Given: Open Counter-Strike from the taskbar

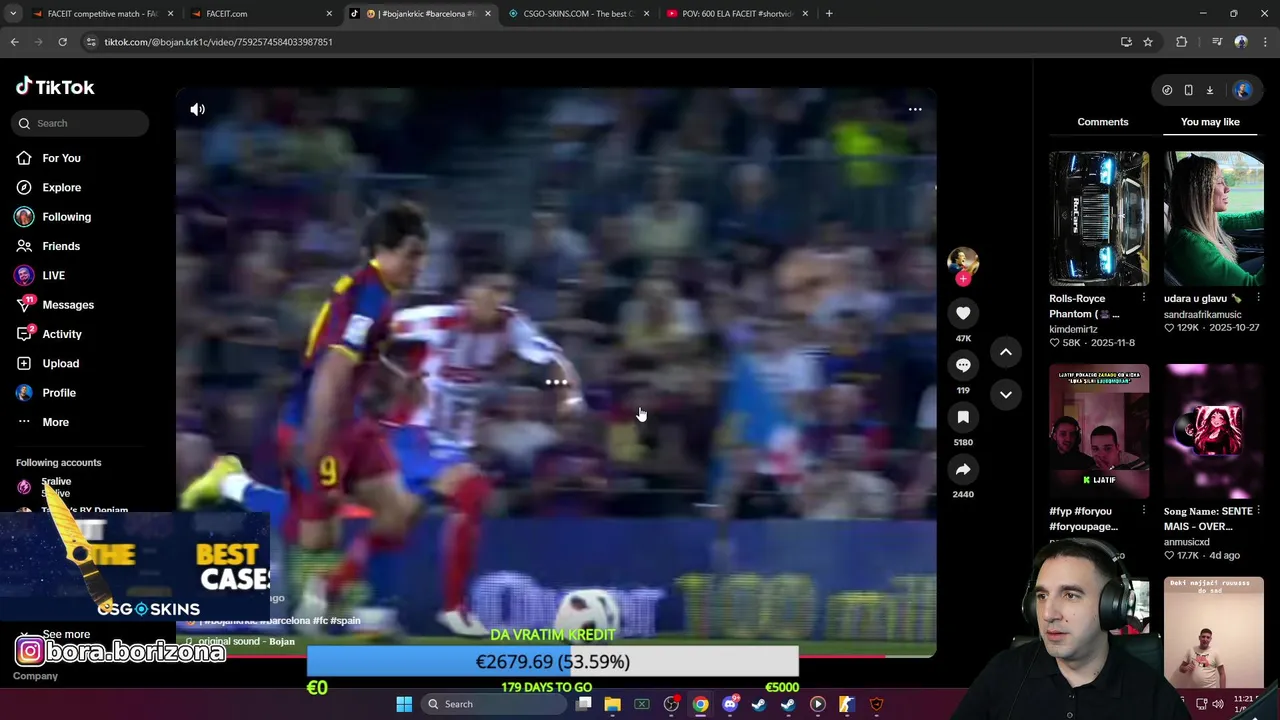Looking at the screenshot, I should pyautogui.click(x=846, y=704).
